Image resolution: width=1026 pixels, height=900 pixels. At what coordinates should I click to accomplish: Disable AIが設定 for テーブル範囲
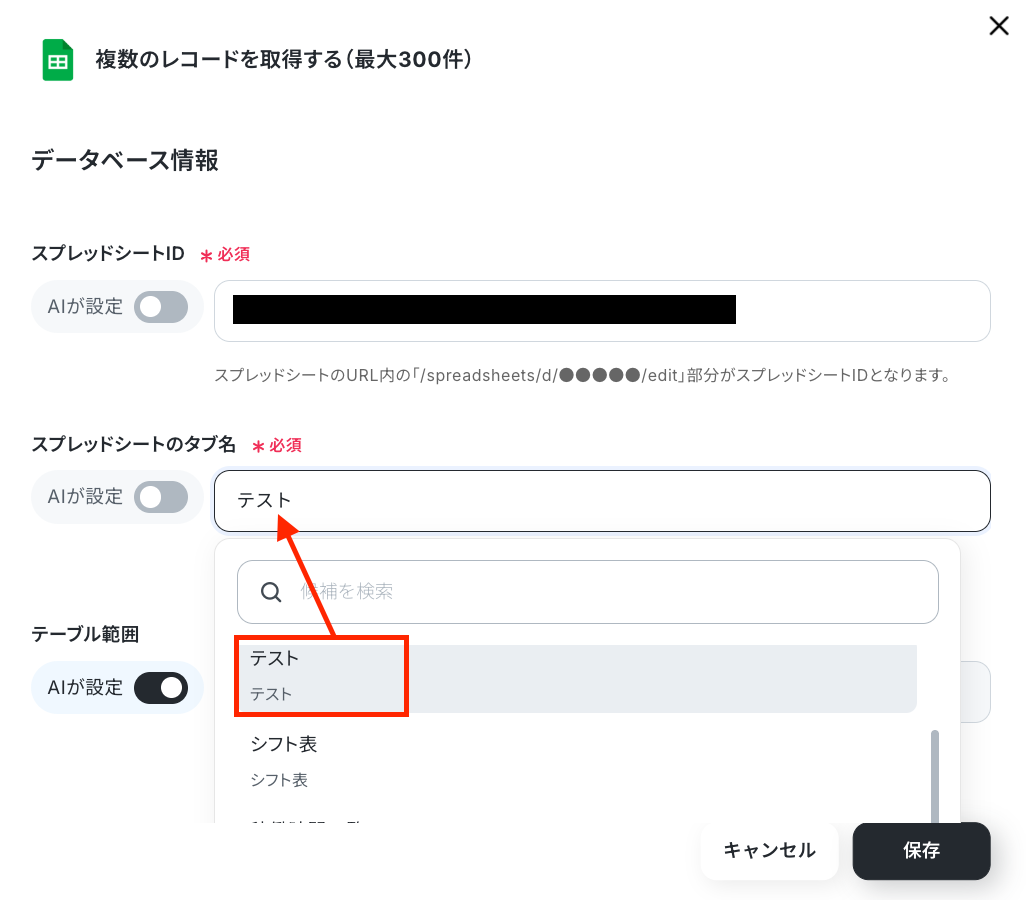click(x=161, y=688)
